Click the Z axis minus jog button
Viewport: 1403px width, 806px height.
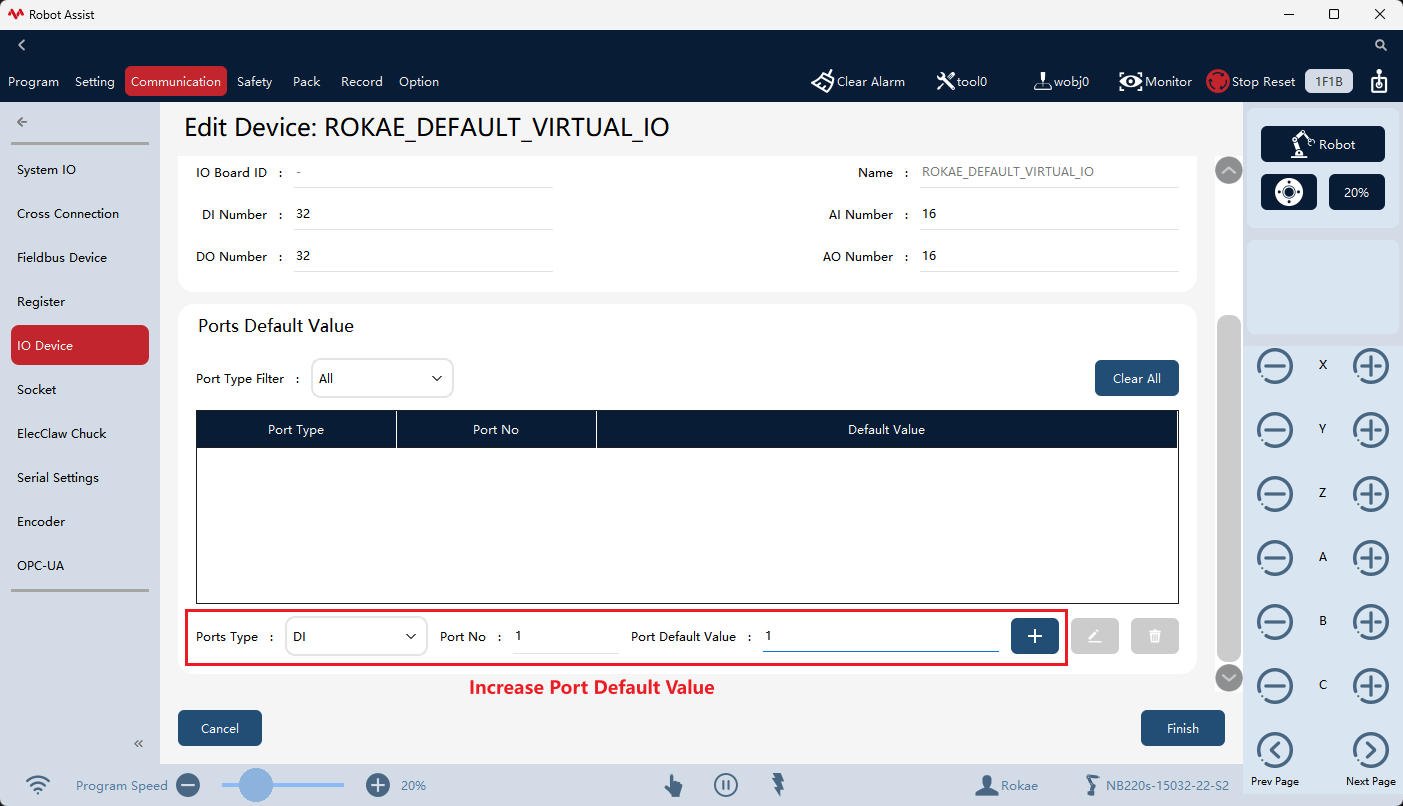[1275, 494]
